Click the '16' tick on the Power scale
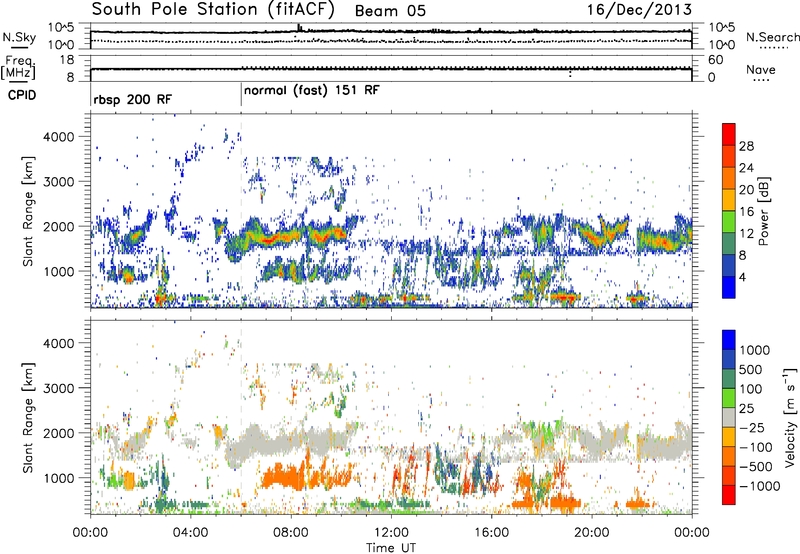This screenshot has width=800, height=554. click(x=746, y=212)
